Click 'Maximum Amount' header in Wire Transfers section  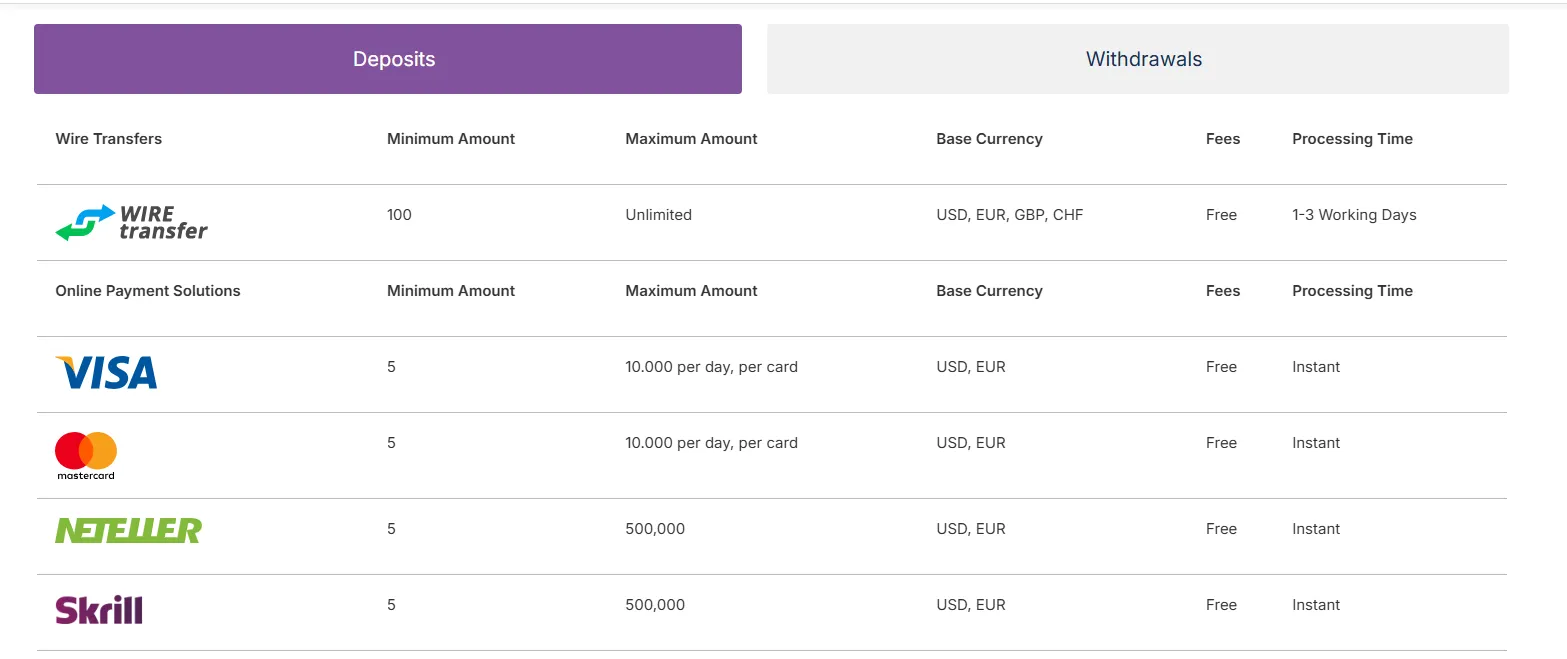[691, 139]
